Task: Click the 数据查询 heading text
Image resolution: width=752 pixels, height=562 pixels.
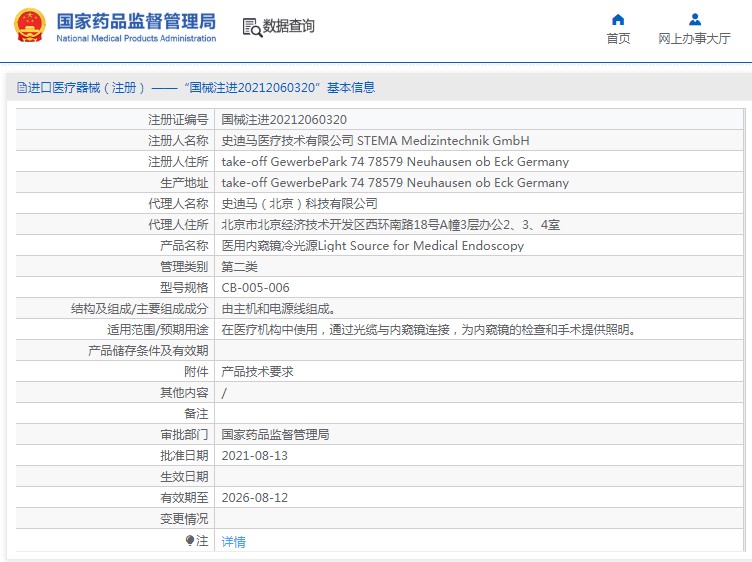Action: [x=289, y=26]
